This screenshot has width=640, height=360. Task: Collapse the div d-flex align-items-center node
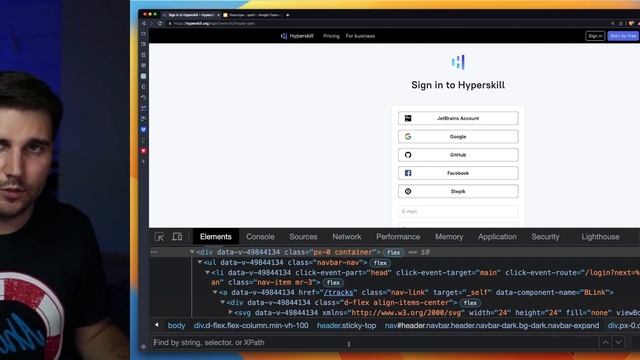click(x=223, y=302)
